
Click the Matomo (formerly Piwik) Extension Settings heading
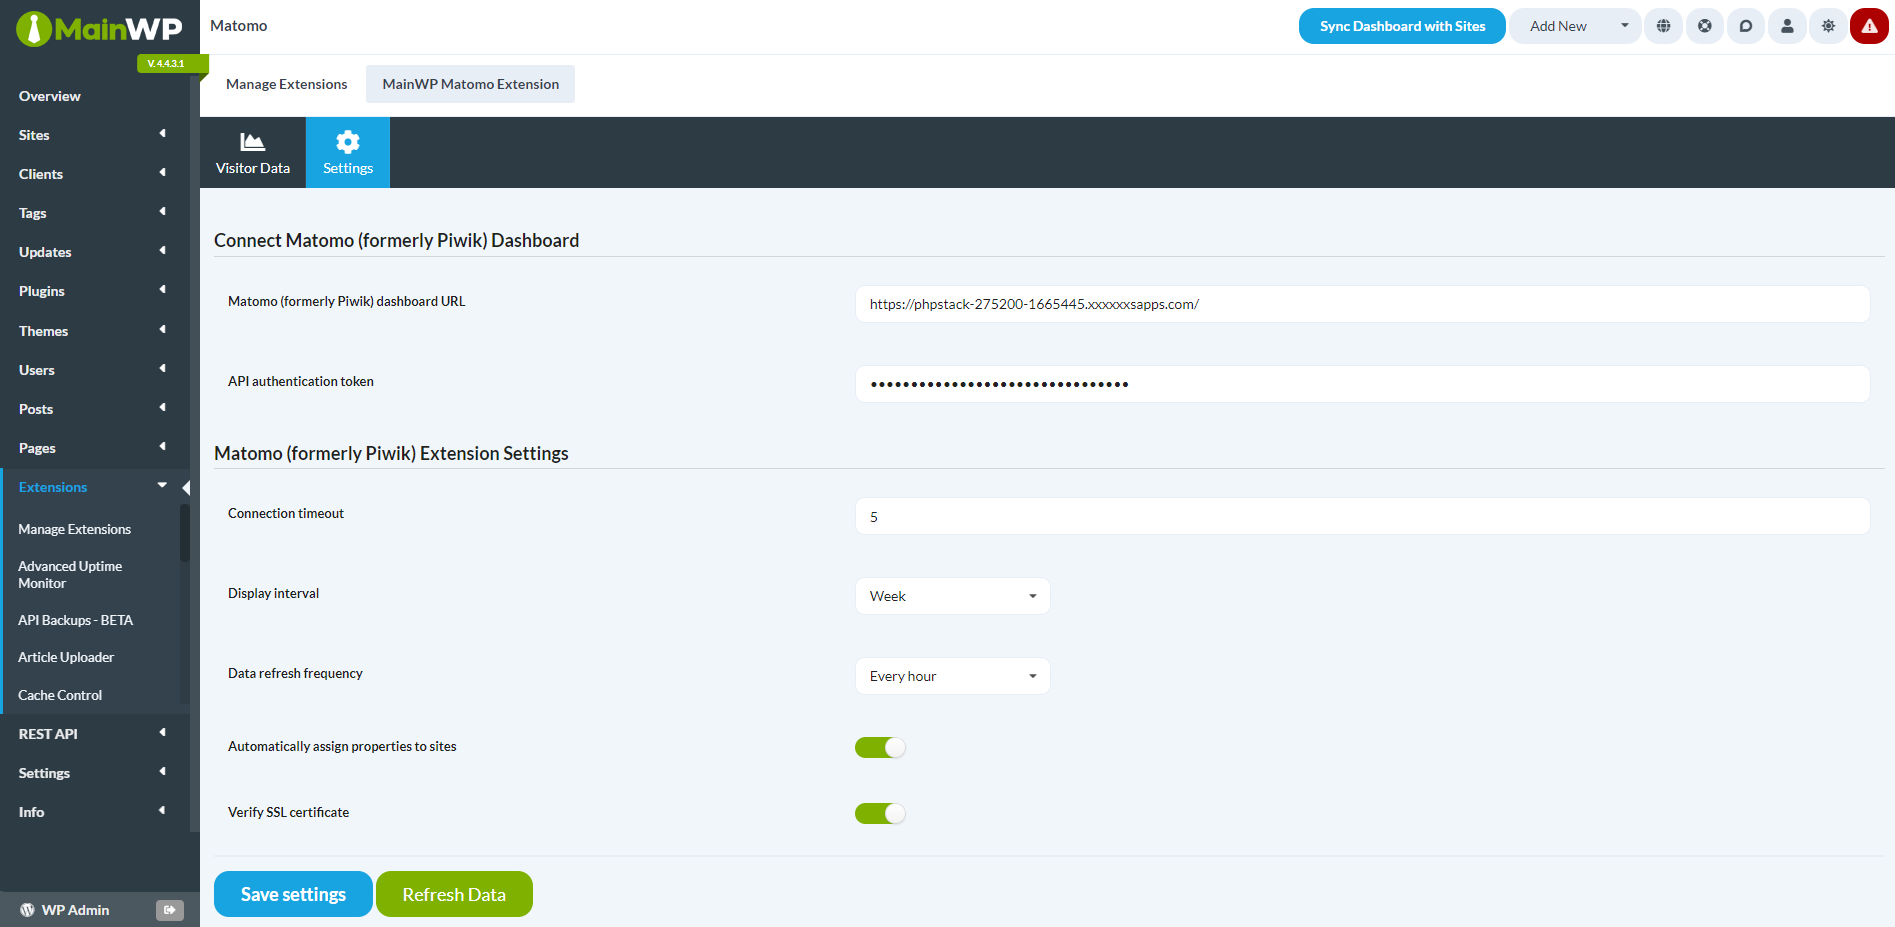pos(391,453)
